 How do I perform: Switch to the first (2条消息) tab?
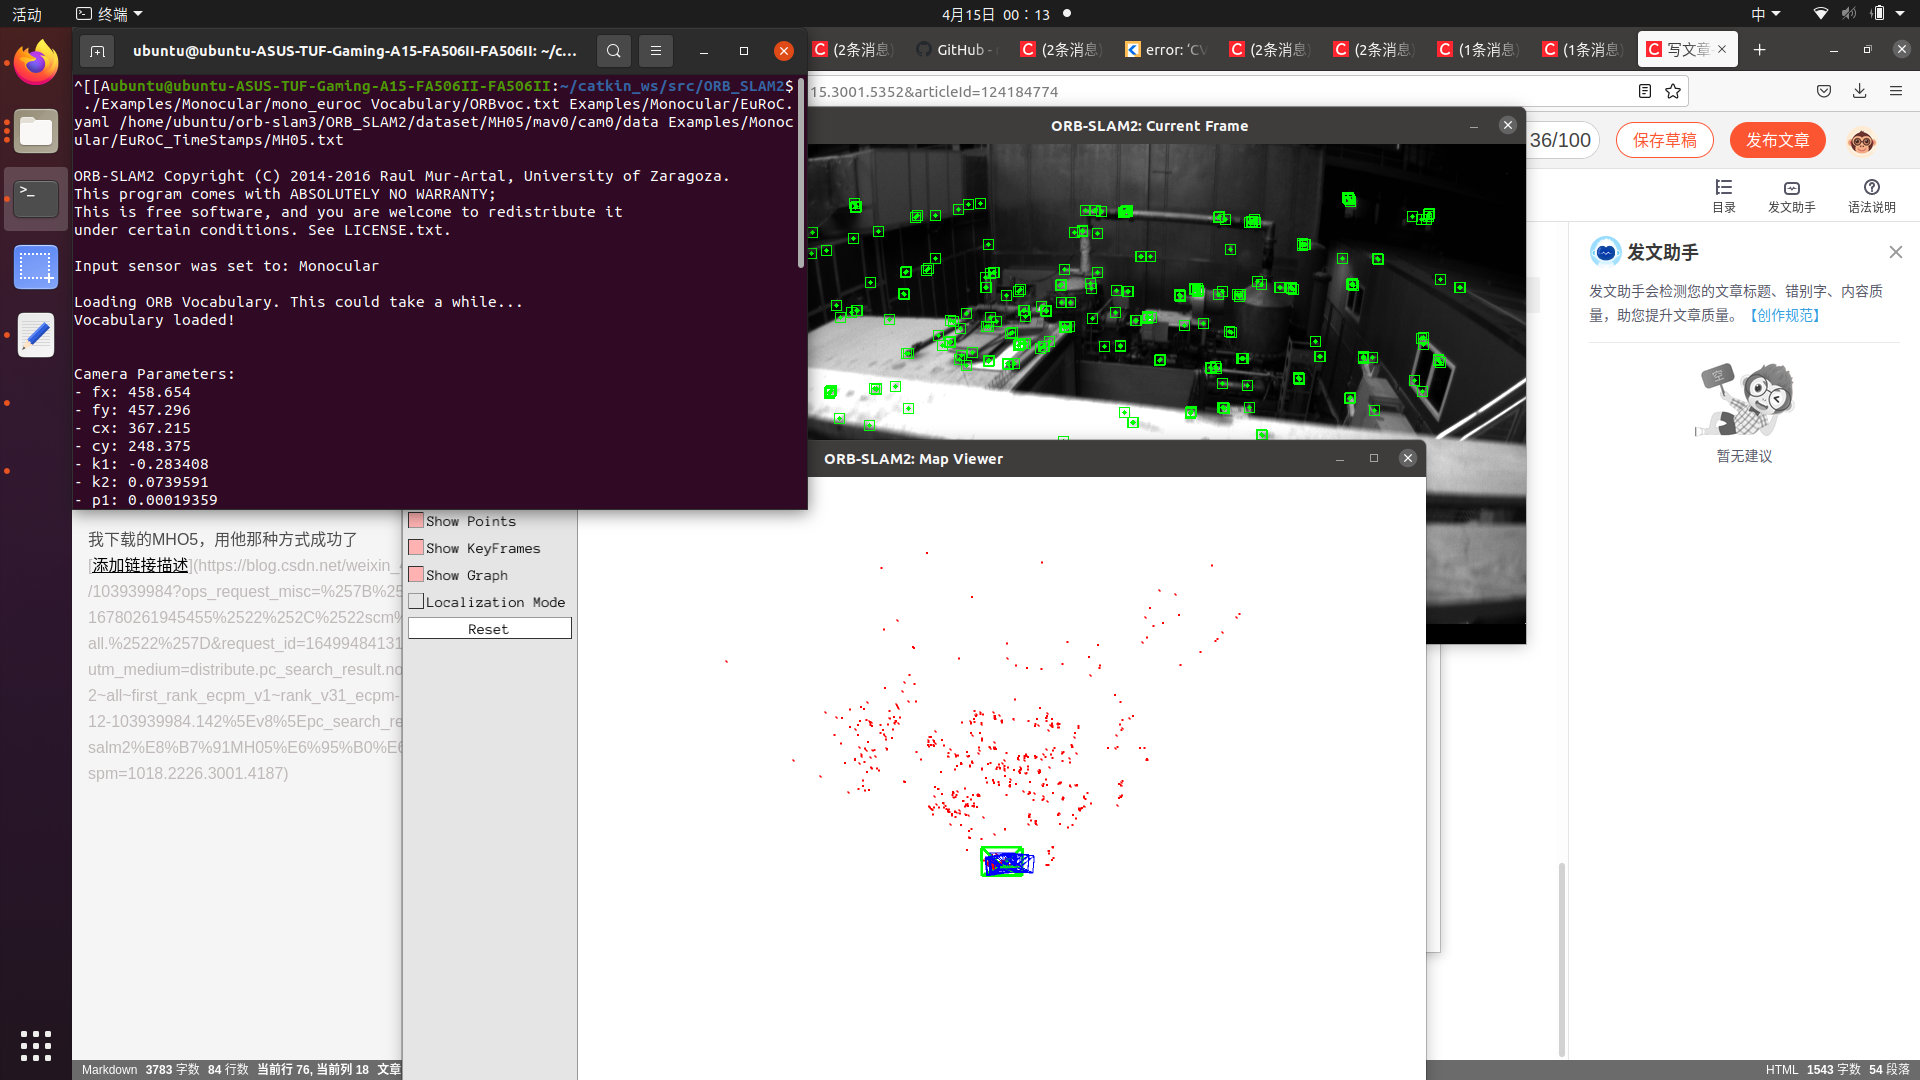(x=854, y=49)
